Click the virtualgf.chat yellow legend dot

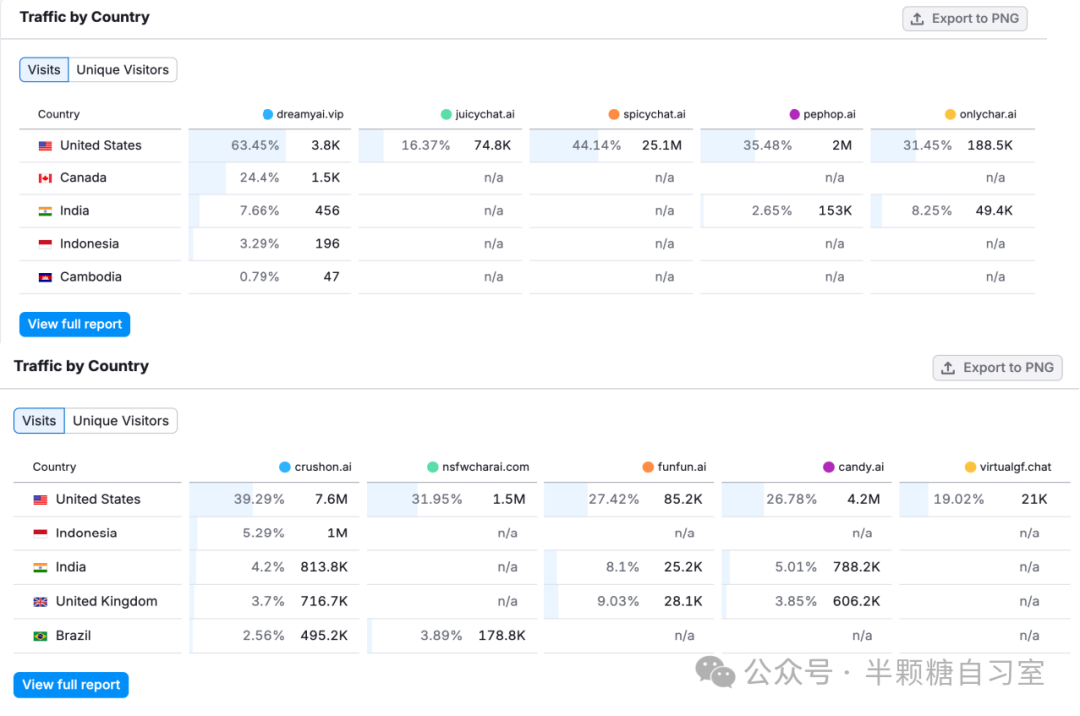coord(970,467)
